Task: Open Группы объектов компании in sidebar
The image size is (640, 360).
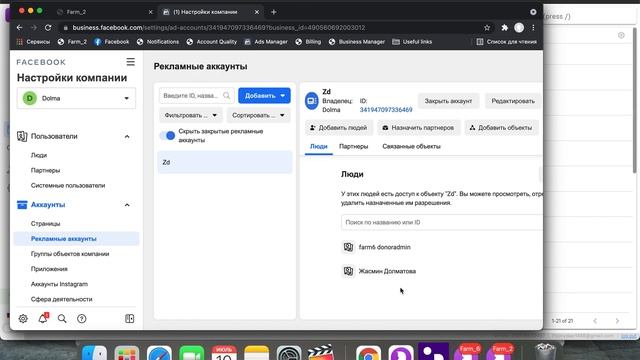Action: pyautogui.click(x=70, y=254)
